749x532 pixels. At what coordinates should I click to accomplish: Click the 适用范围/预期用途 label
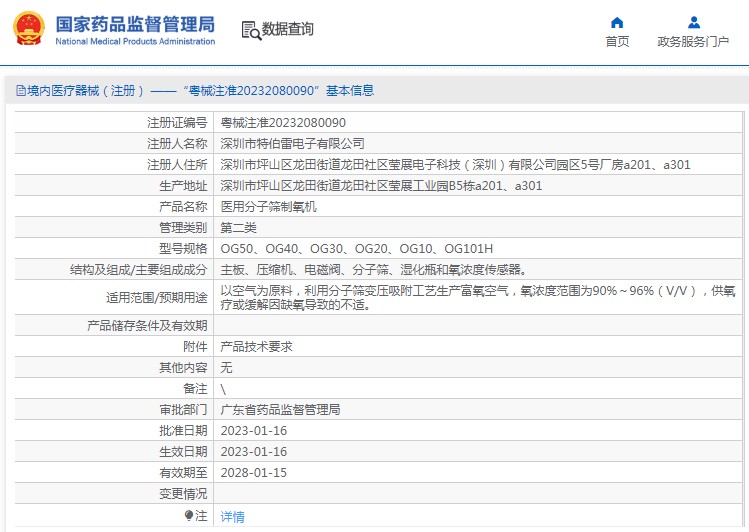157,298
